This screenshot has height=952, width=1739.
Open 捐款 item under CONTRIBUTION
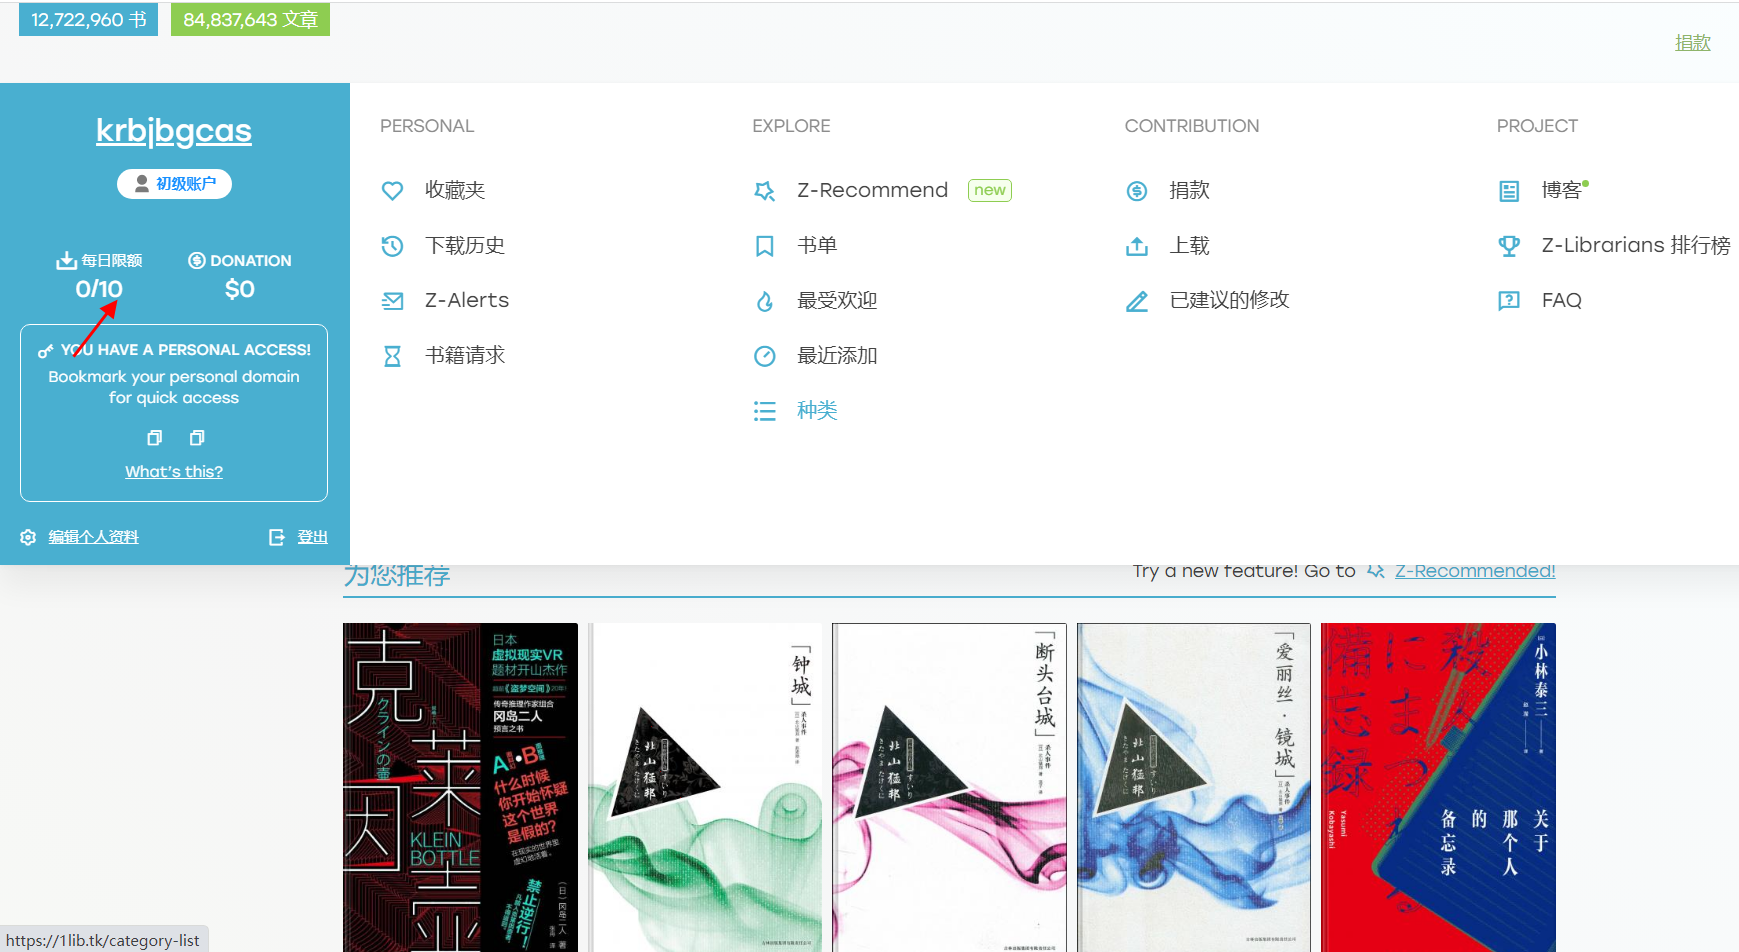click(1190, 190)
